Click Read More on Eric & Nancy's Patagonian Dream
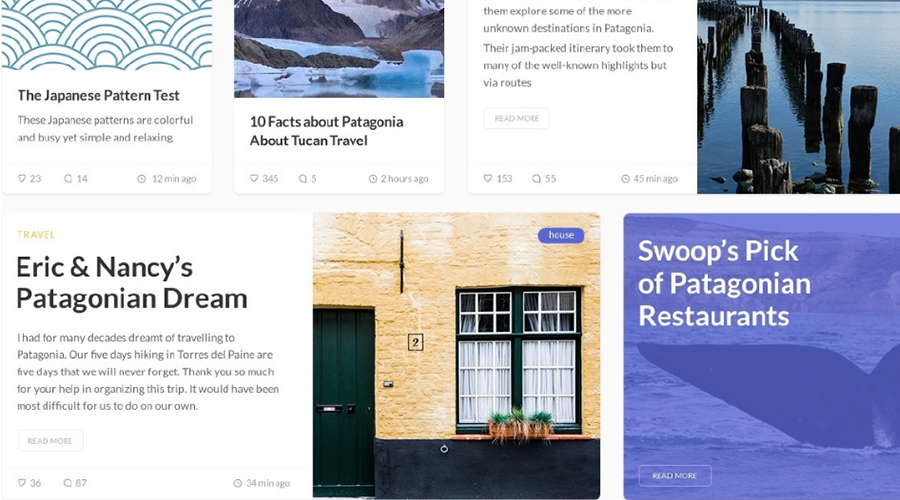This screenshot has height=500, width=900. point(51,441)
